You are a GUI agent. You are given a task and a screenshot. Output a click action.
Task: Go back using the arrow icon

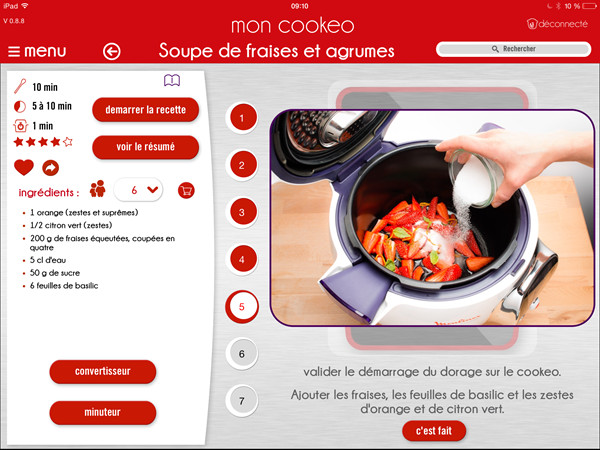[111, 52]
